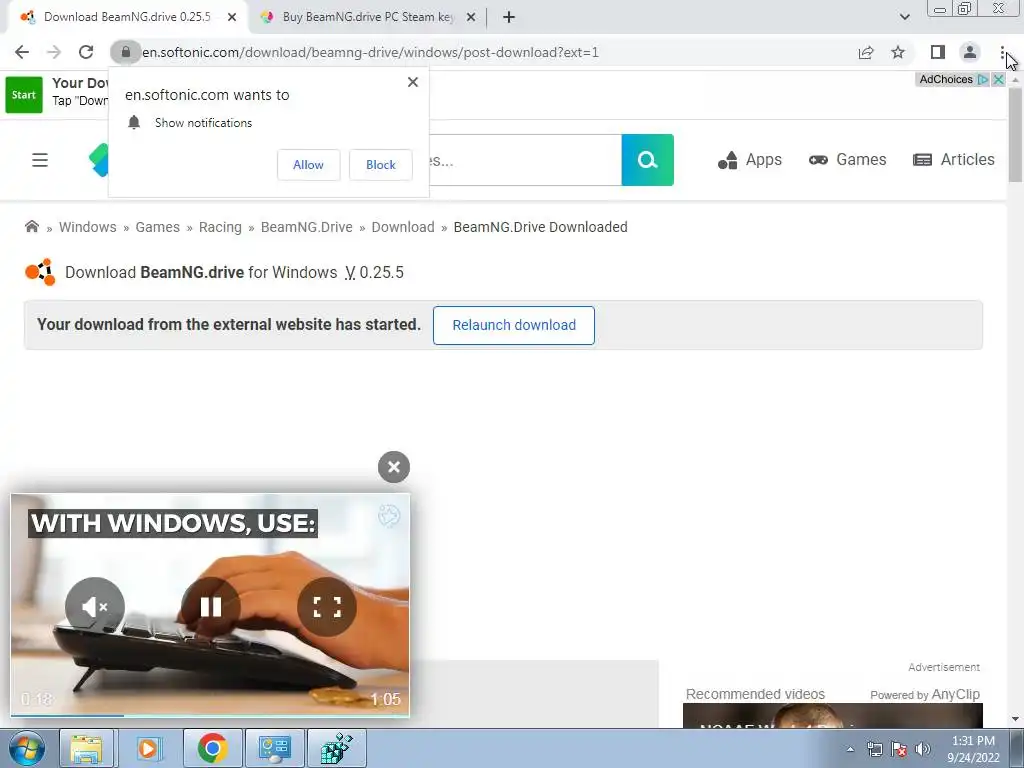Open the BeamNG.Drive breadcrumb link
Screen dimensions: 1024x768
(x=306, y=227)
